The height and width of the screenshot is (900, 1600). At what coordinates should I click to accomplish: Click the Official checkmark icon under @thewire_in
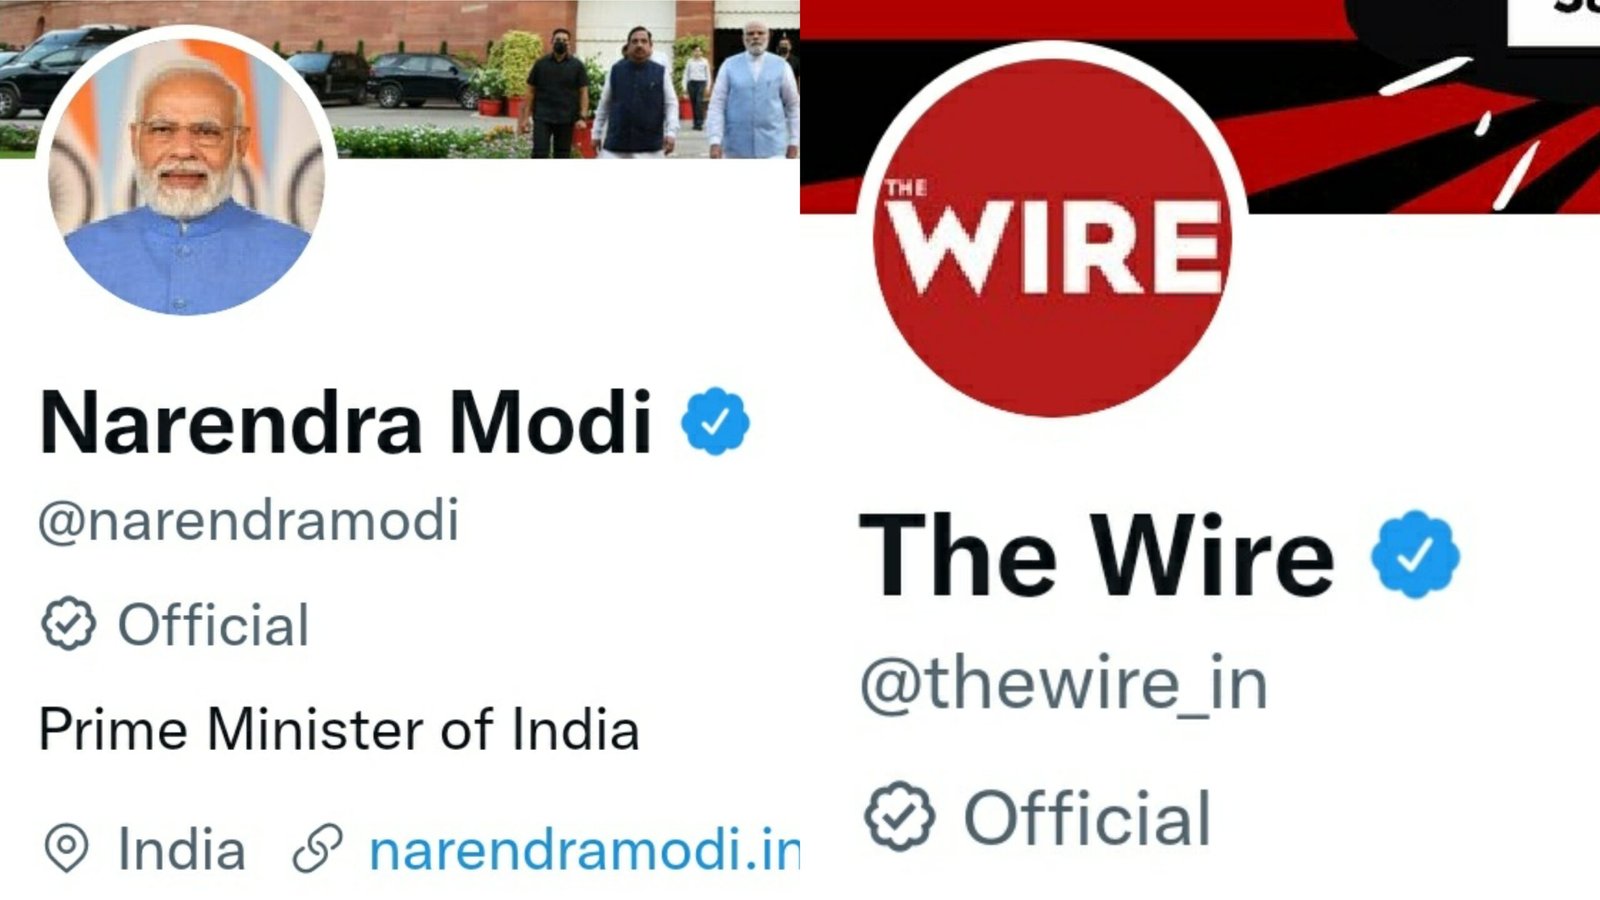click(899, 816)
